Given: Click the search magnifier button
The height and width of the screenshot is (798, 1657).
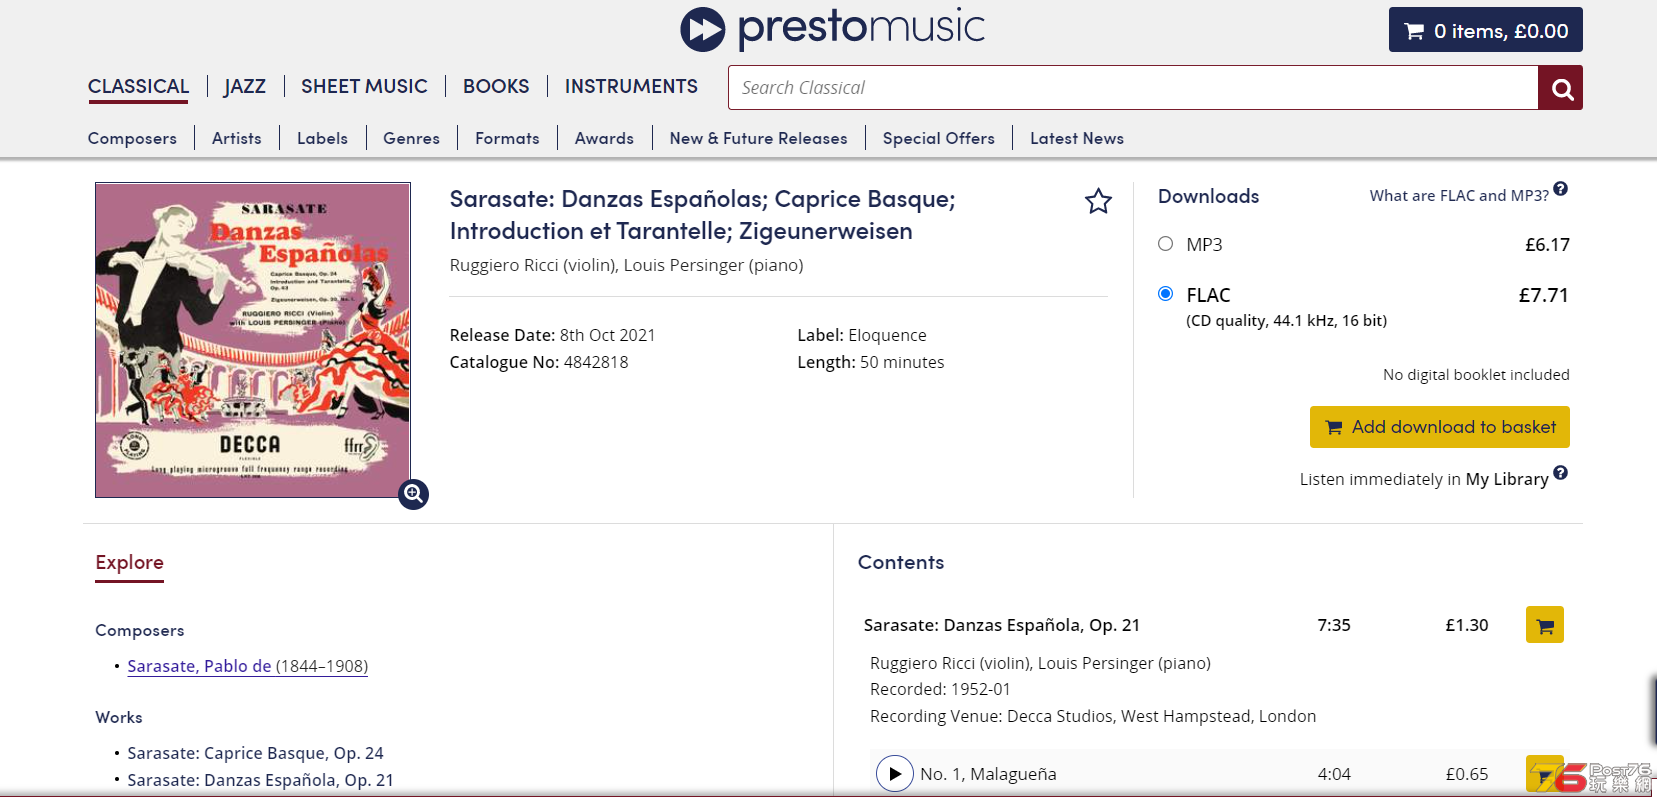Looking at the screenshot, I should tap(1560, 88).
